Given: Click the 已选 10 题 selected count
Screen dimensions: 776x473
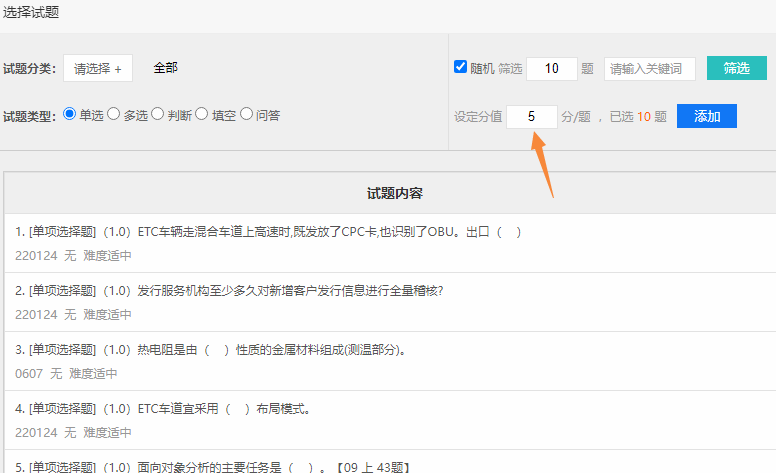Looking at the screenshot, I should 638,116.
